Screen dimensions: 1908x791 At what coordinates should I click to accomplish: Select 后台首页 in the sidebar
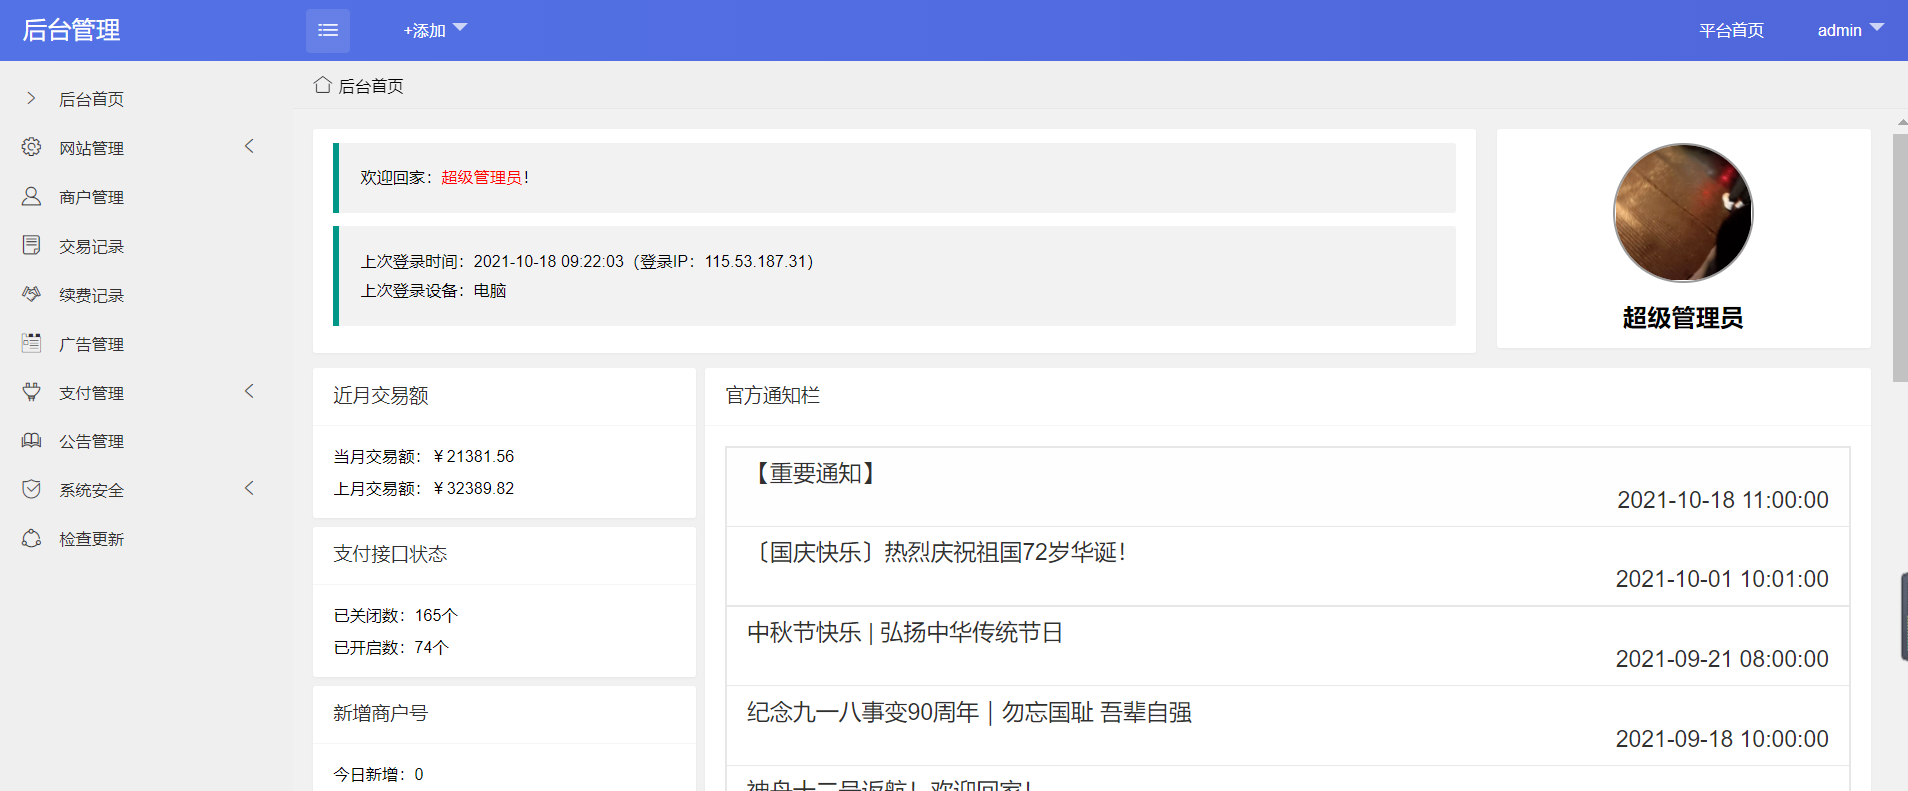pyautogui.click(x=91, y=99)
